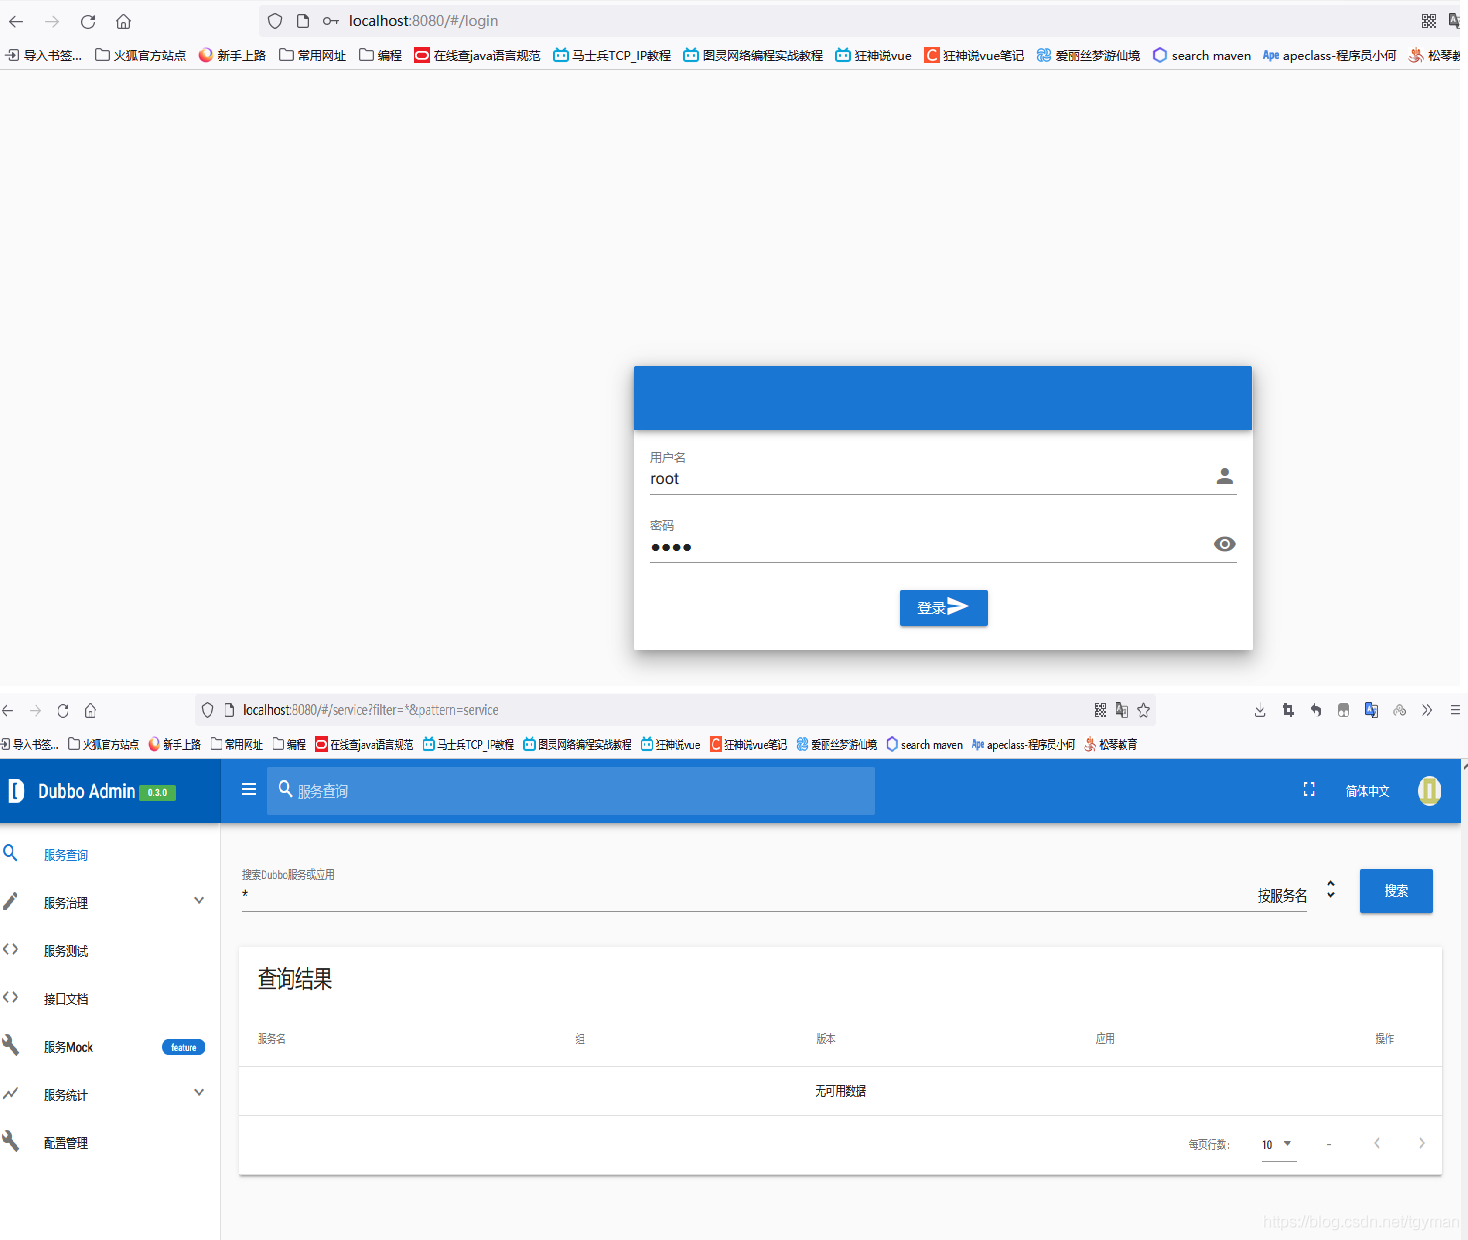1468x1240 pixels.
Task: Select 接口文档 in the sidebar
Action: tap(110, 999)
